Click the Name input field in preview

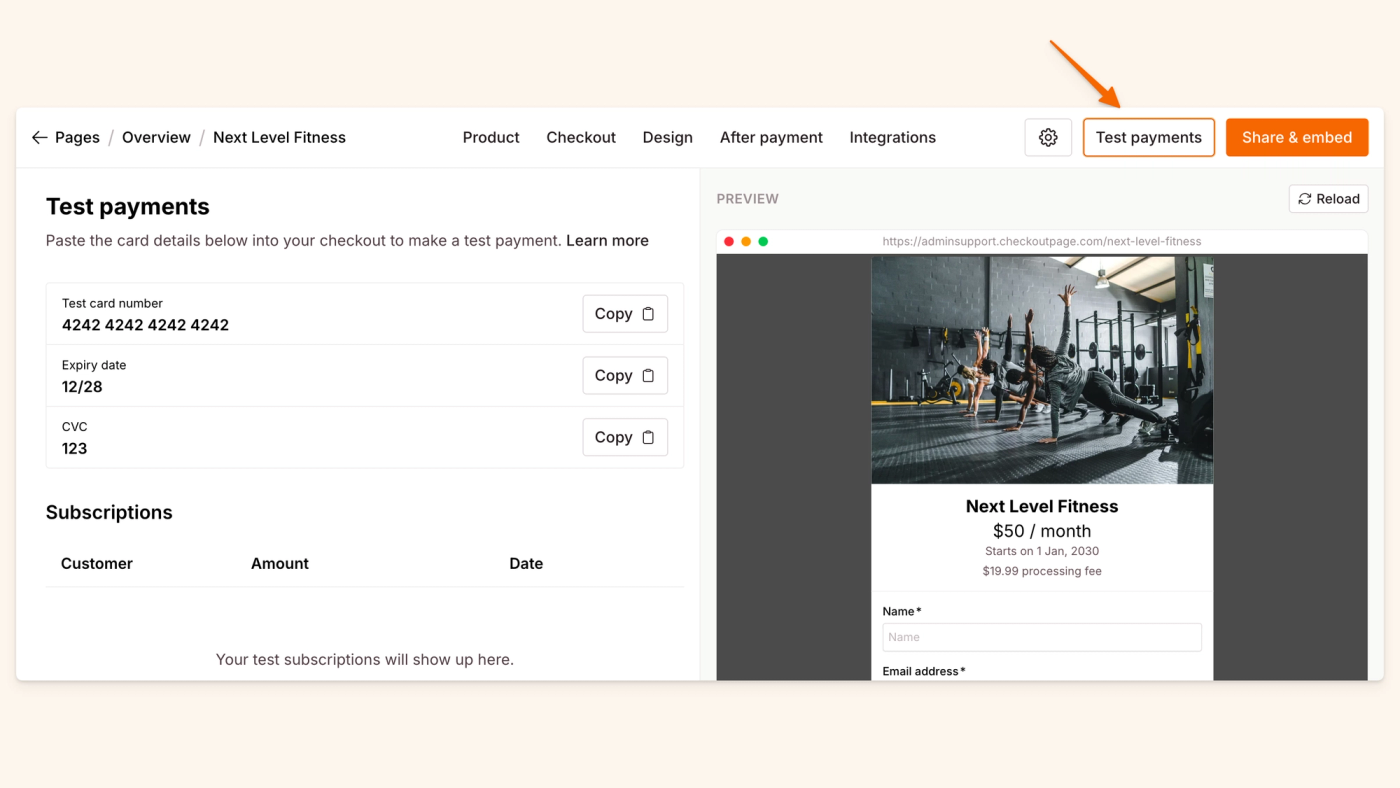click(1042, 637)
